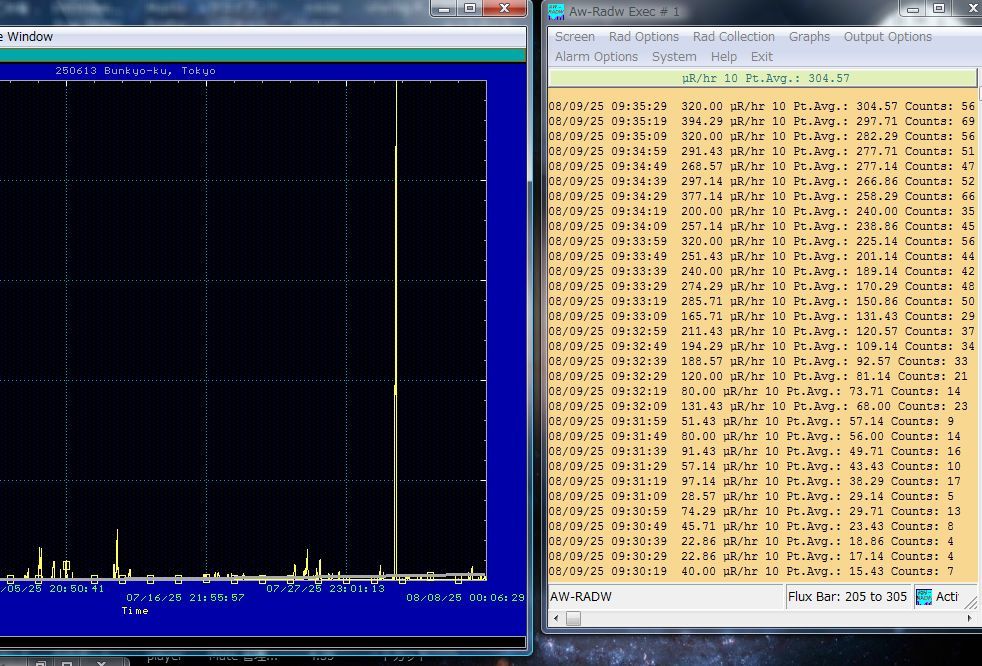The height and width of the screenshot is (666, 982).
Task: Open the System menu
Action: 674,57
